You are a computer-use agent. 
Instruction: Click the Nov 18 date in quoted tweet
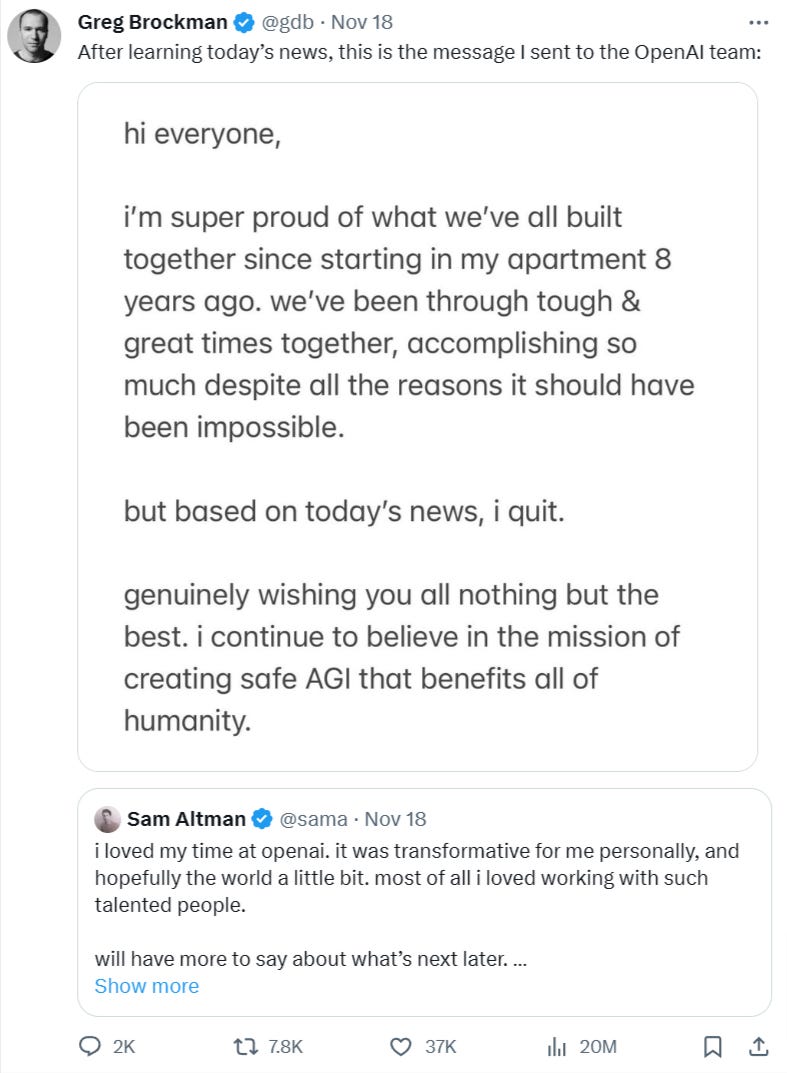pyautogui.click(x=395, y=819)
